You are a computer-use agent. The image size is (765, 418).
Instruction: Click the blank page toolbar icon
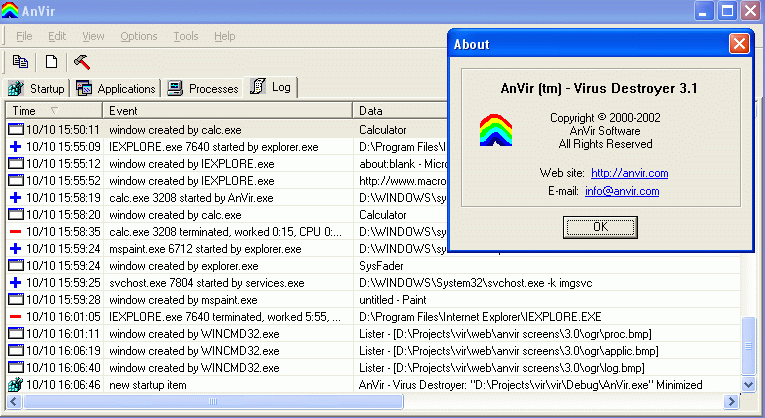(51, 61)
